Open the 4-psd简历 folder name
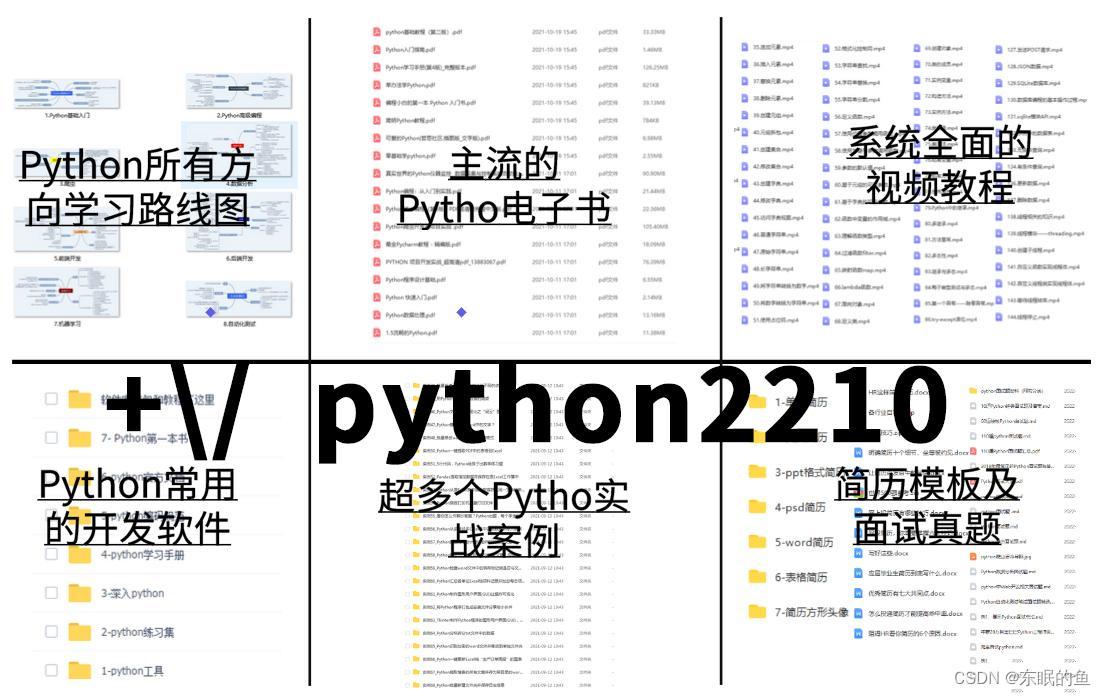Screen dimensions: 1106x696 tap(801, 507)
